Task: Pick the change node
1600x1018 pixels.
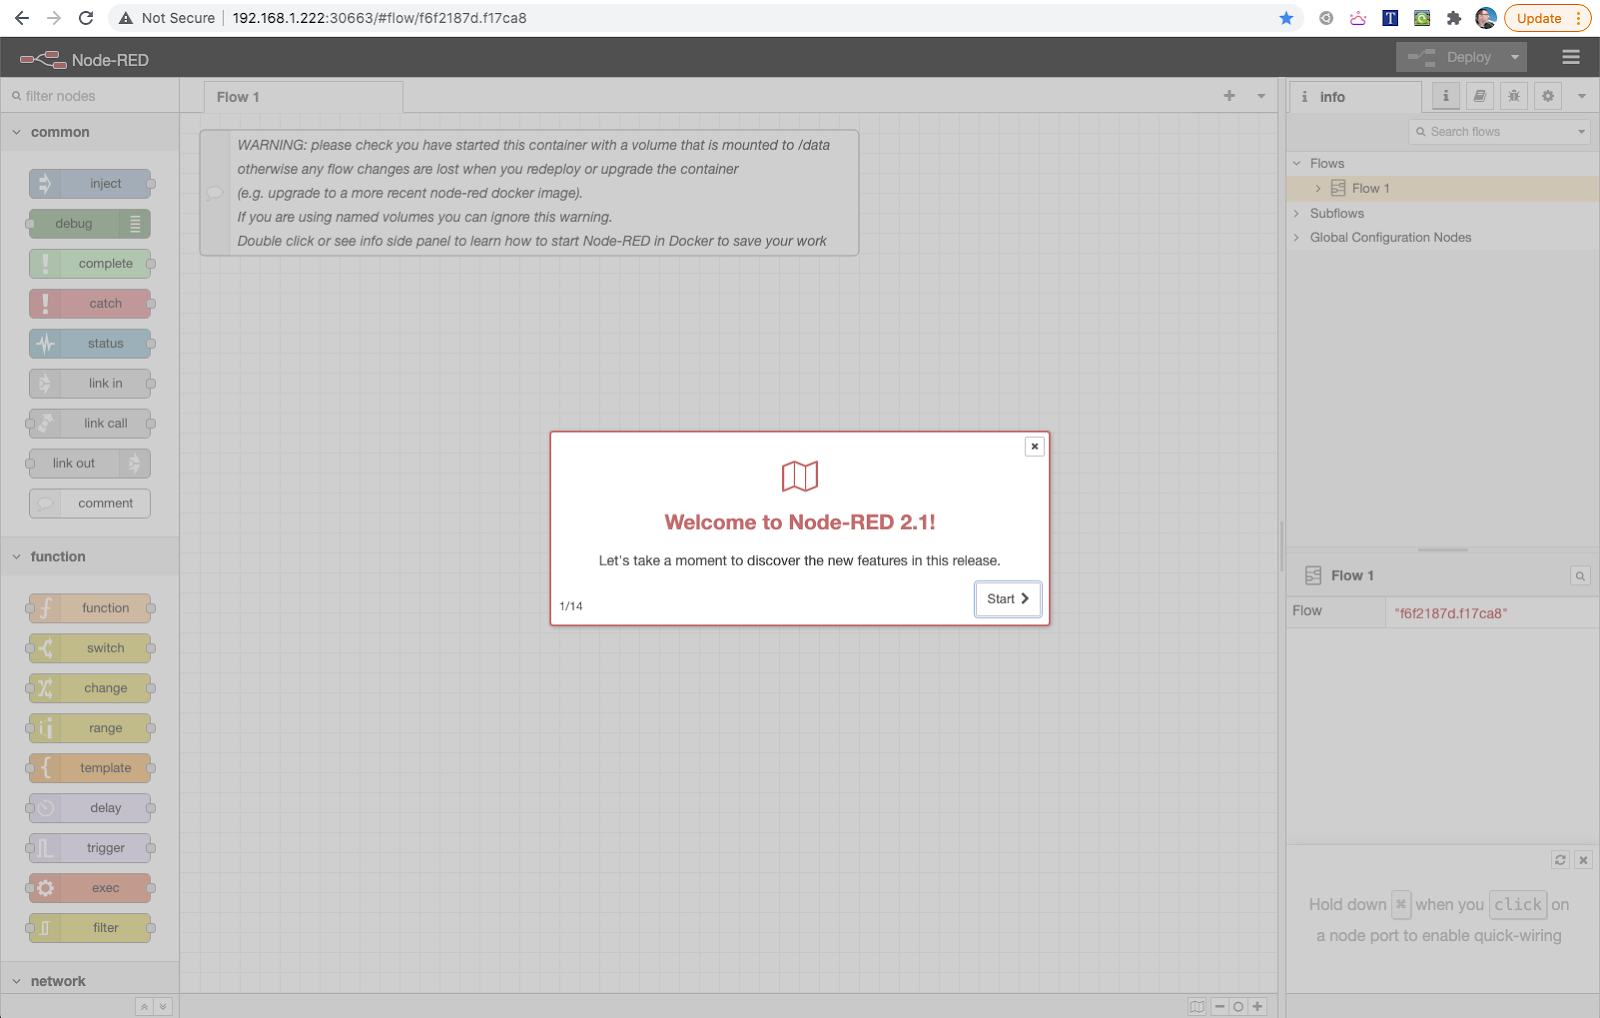Action: [90, 688]
